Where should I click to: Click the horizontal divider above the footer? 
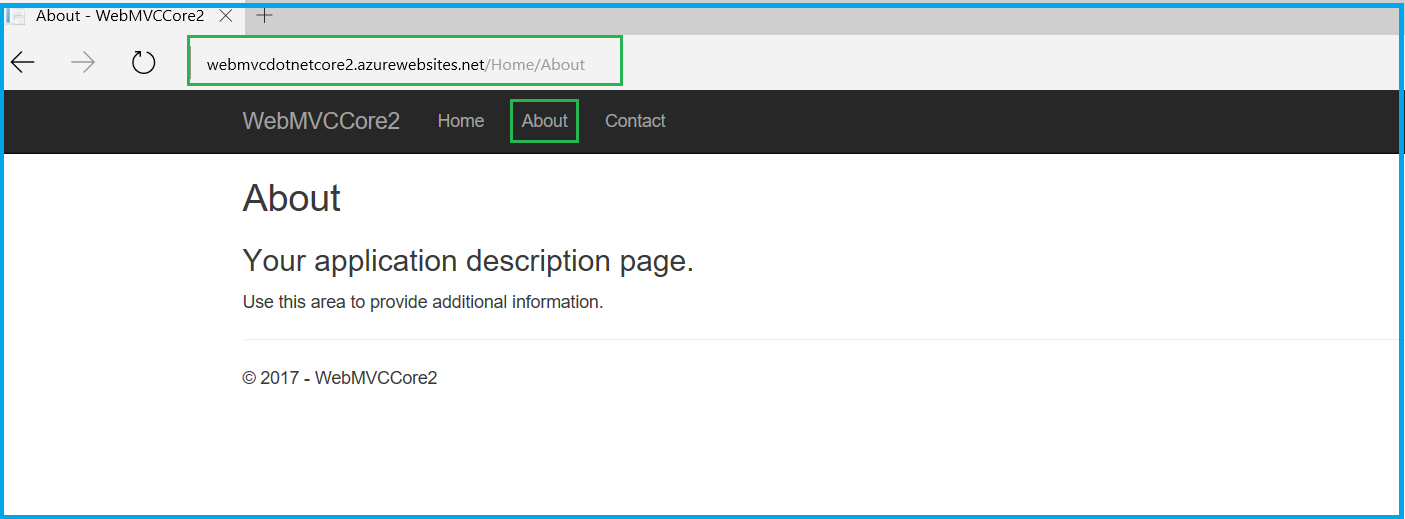[x=800, y=340]
